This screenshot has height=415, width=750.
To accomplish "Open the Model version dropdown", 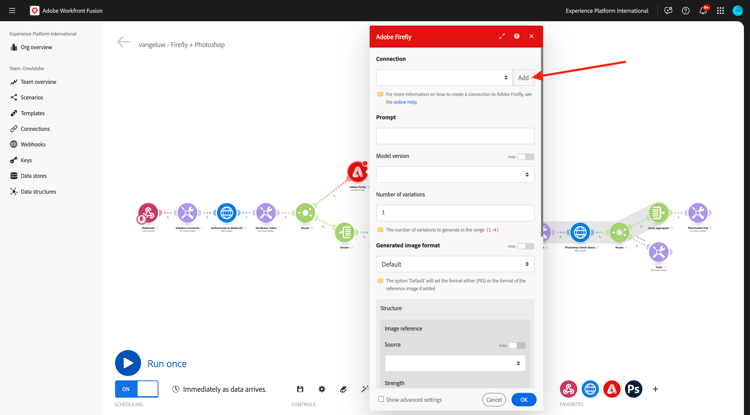I will pyautogui.click(x=455, y=175).
